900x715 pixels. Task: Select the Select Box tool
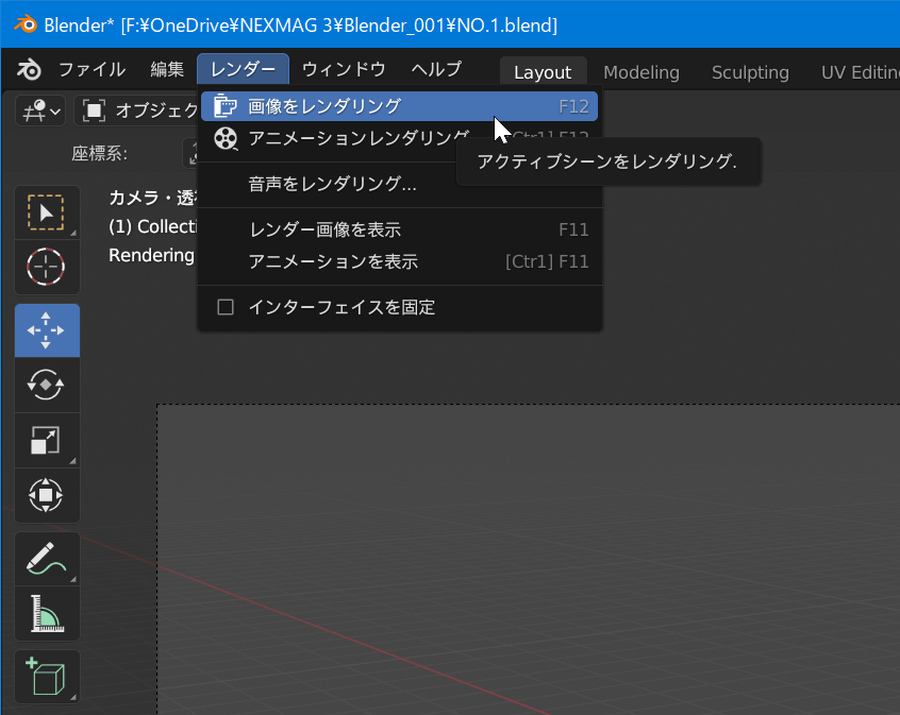(46, 212)
